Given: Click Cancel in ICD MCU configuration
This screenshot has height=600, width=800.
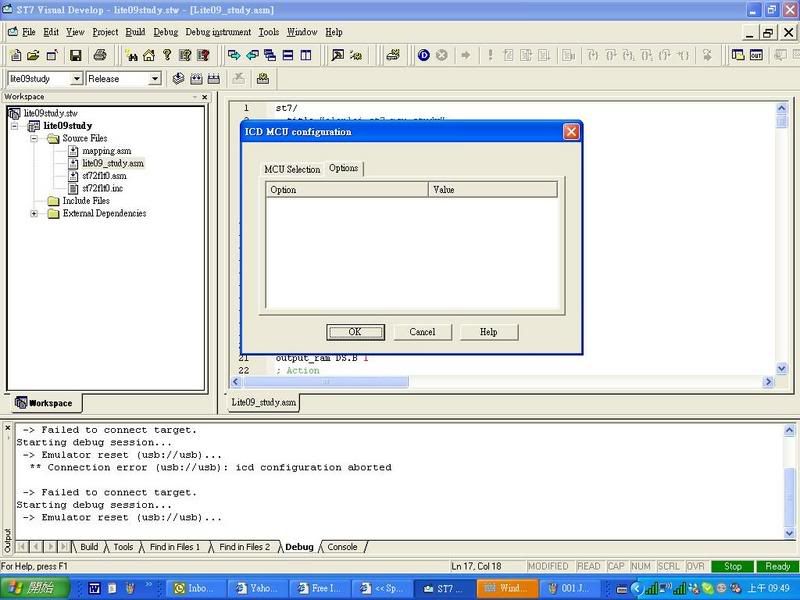Looking at the screenshot, I should [422, 332].
